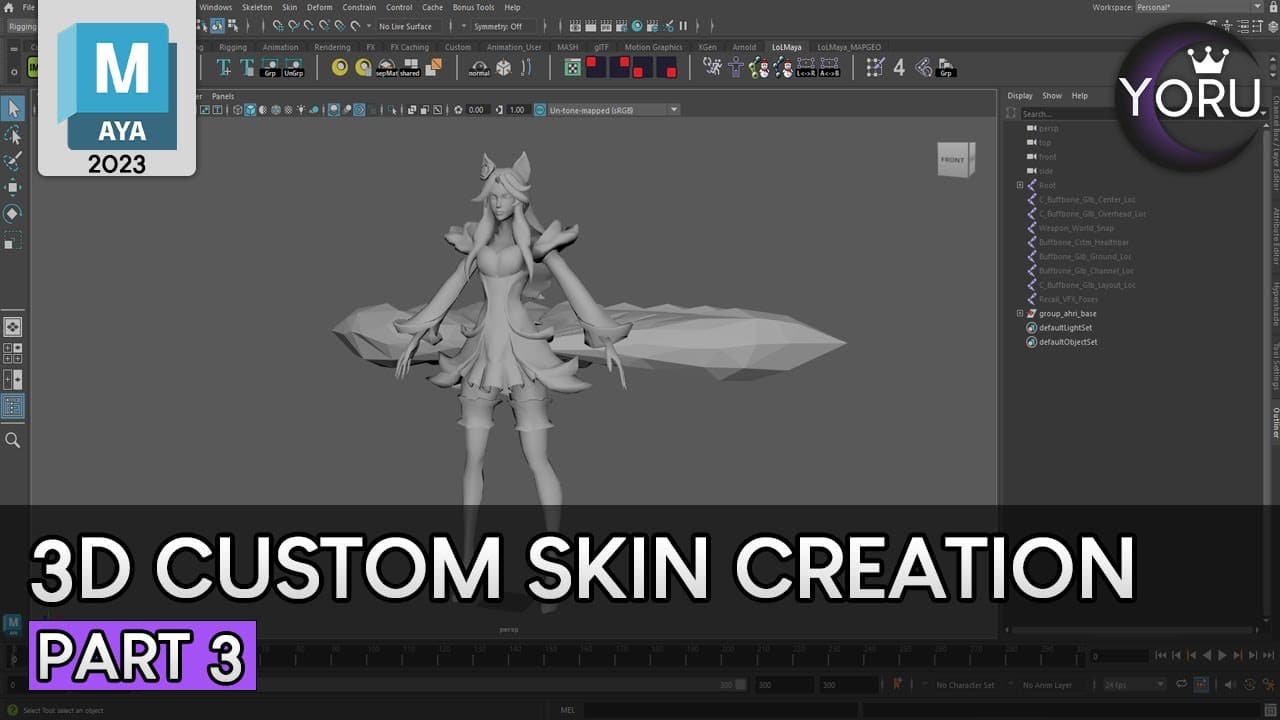Click the normal shelf icon

point(479,67)
